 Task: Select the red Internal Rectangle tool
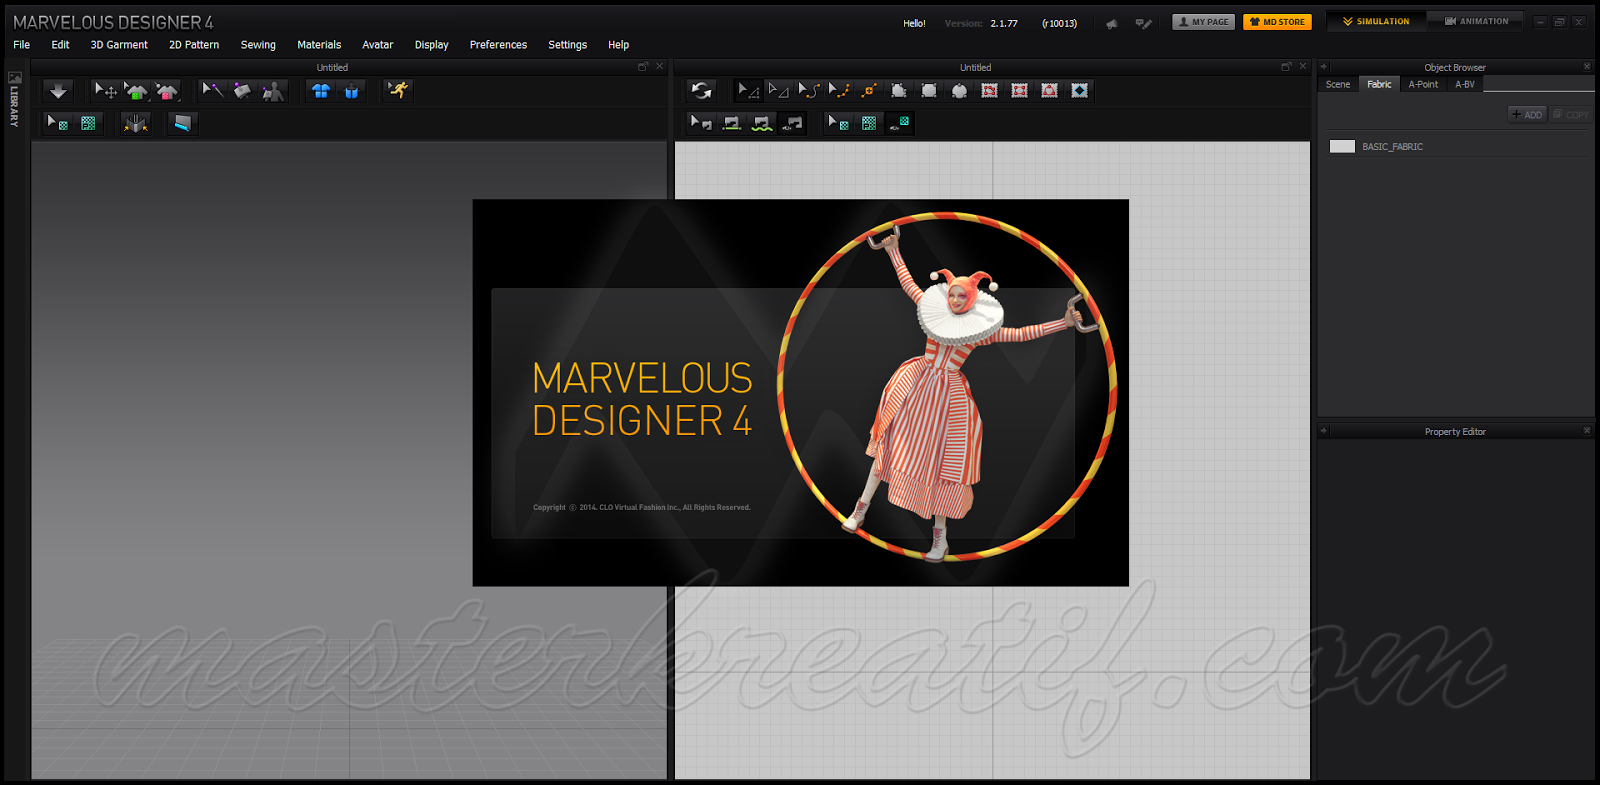pos(1019,91)
